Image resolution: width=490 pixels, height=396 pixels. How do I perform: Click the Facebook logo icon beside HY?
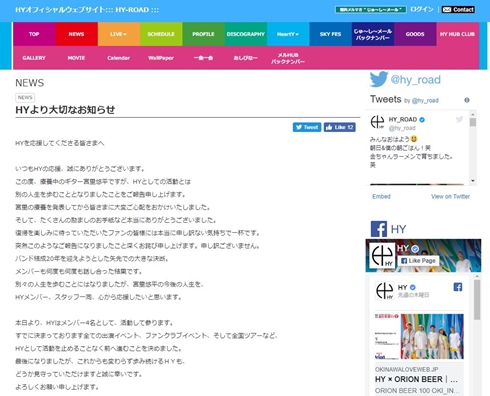point(379,229)
